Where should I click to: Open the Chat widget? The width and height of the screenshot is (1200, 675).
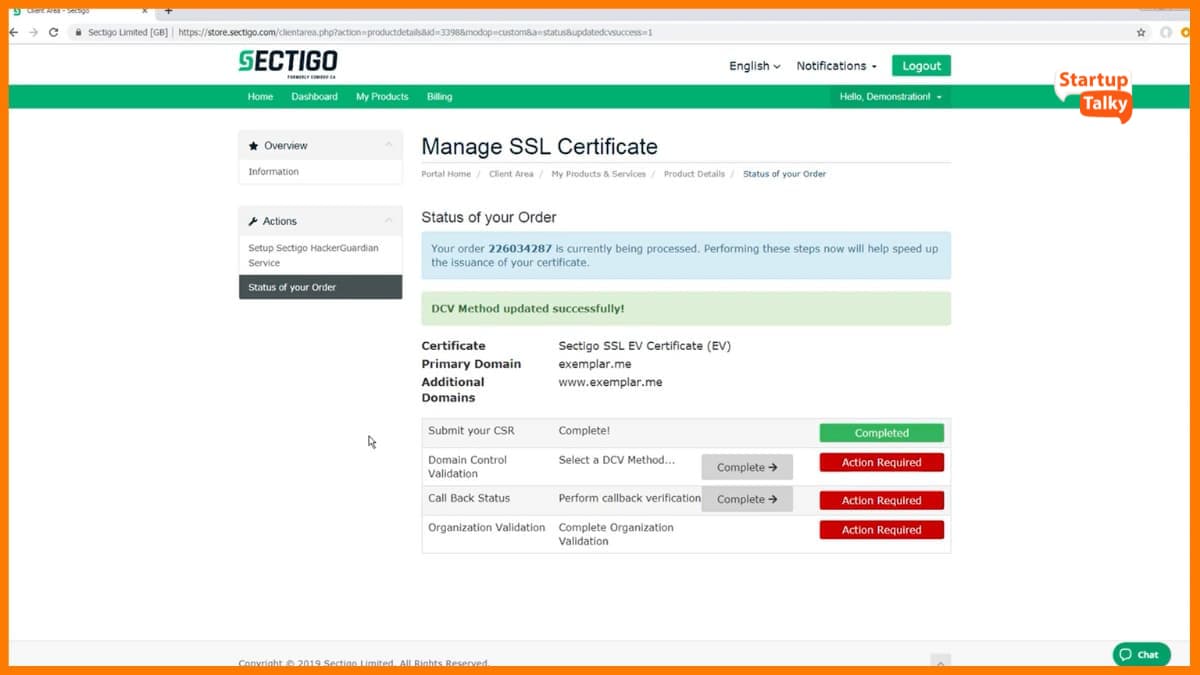tap(1141, 654)
